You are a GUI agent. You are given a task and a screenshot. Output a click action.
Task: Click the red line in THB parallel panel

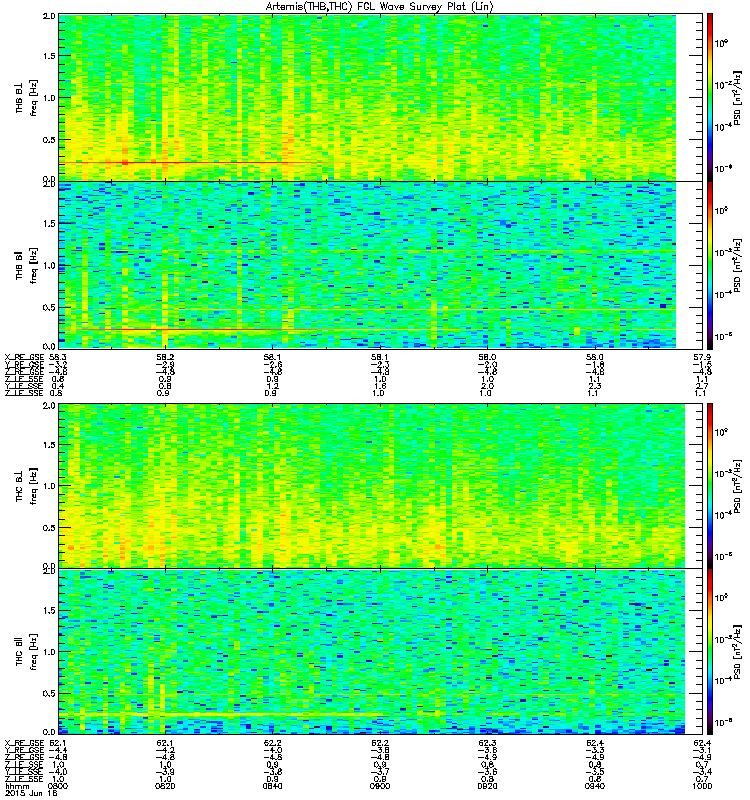coord(191,330)
